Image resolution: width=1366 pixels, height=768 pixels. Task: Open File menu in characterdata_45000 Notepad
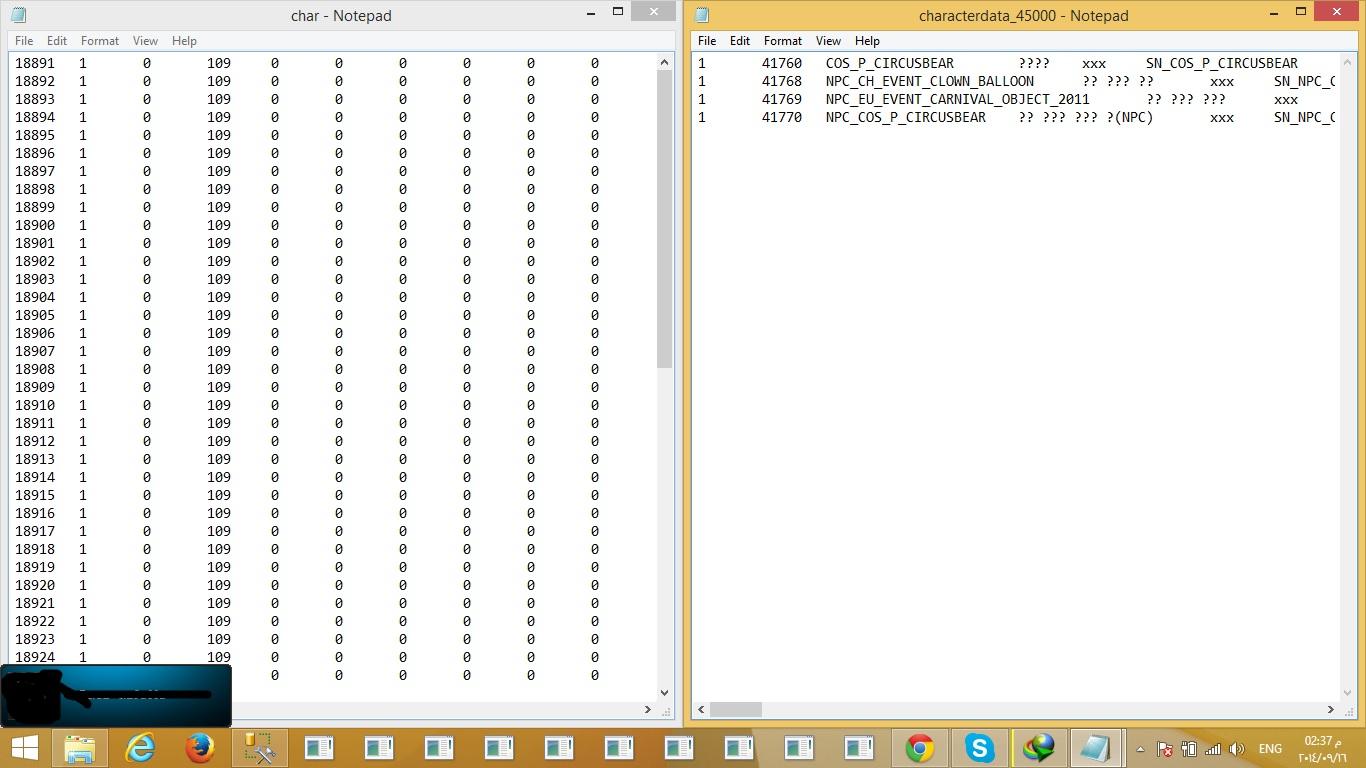pyautogui.click(x=707, y=41)
